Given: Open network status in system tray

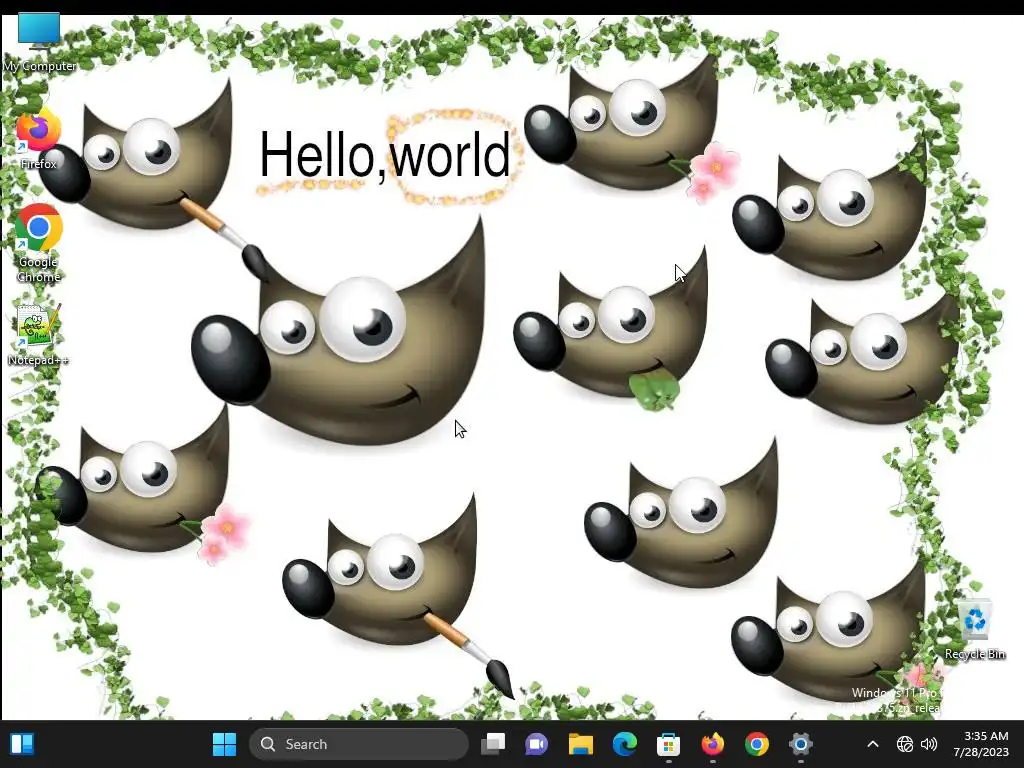Looking at the screenshot, I should [x=904, y=744].
